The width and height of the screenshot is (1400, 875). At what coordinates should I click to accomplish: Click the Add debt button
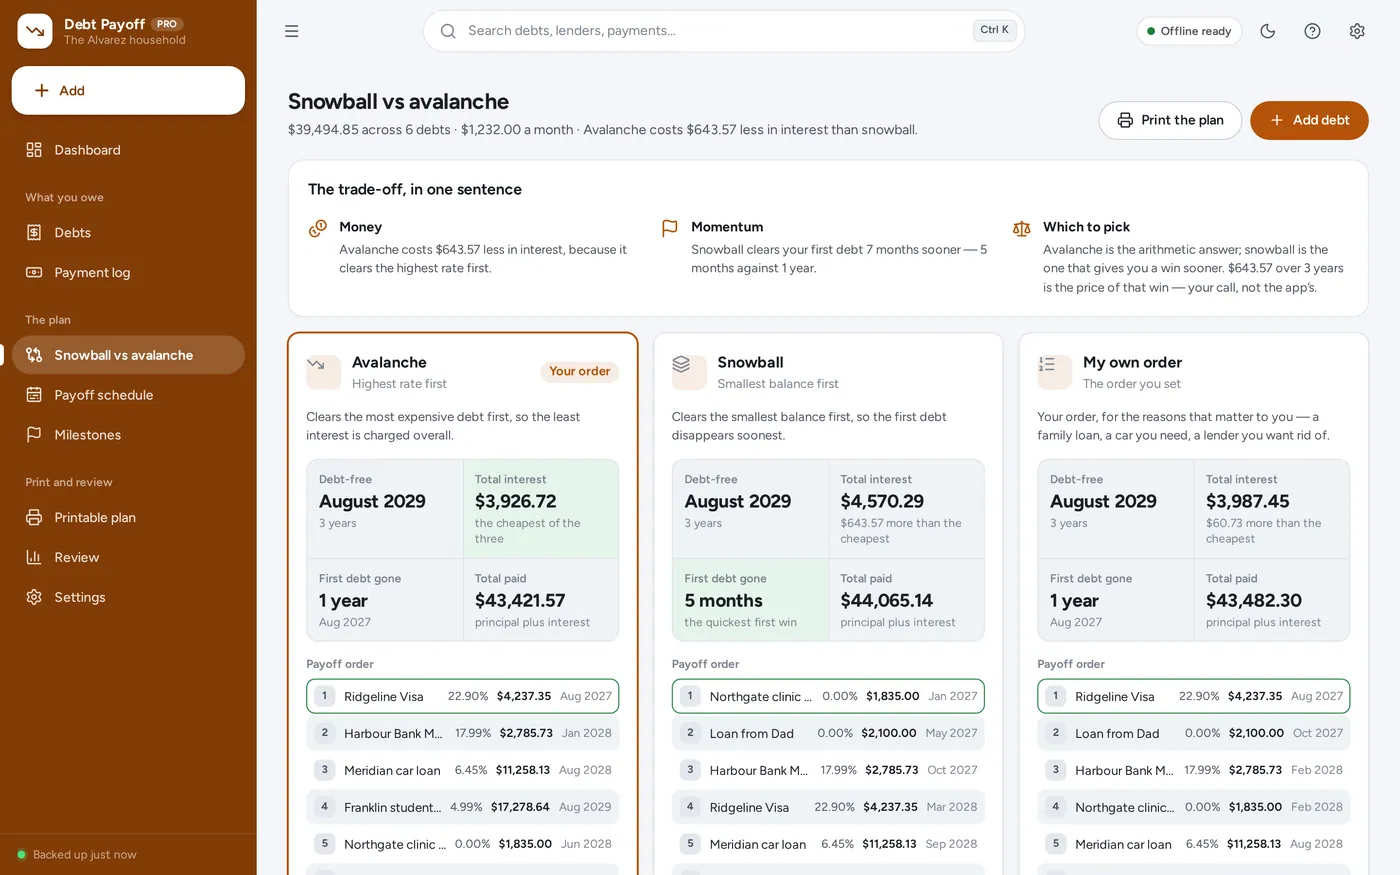pos(1309,120)
